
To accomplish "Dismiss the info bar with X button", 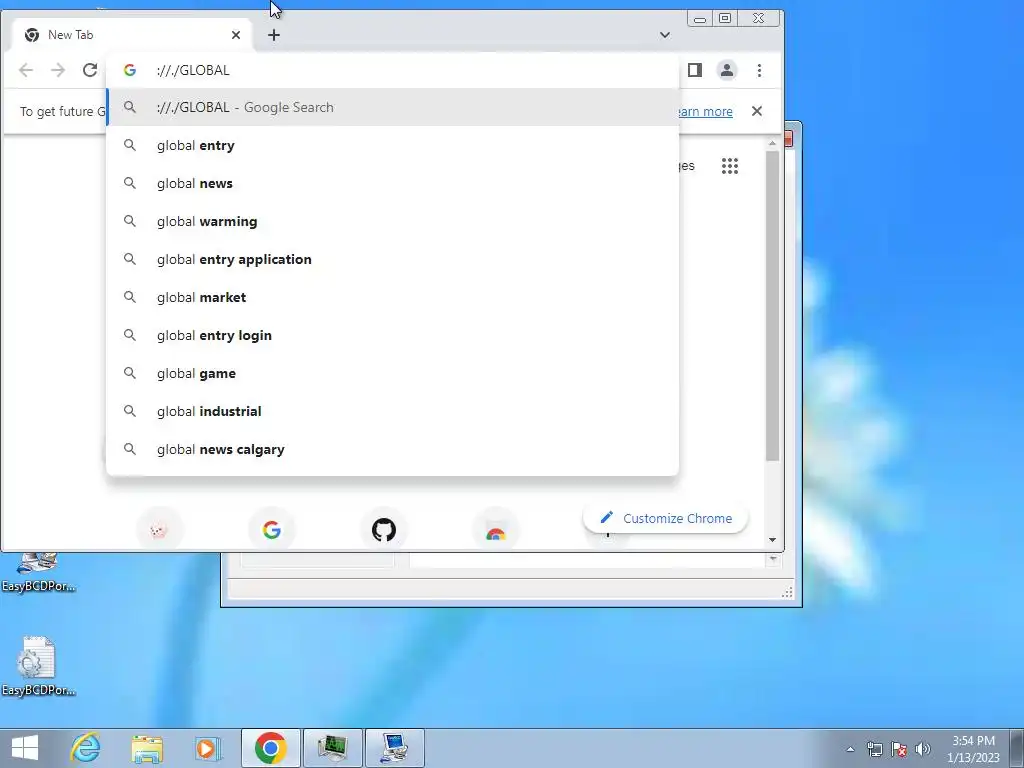I will click(x=757, y=111).
